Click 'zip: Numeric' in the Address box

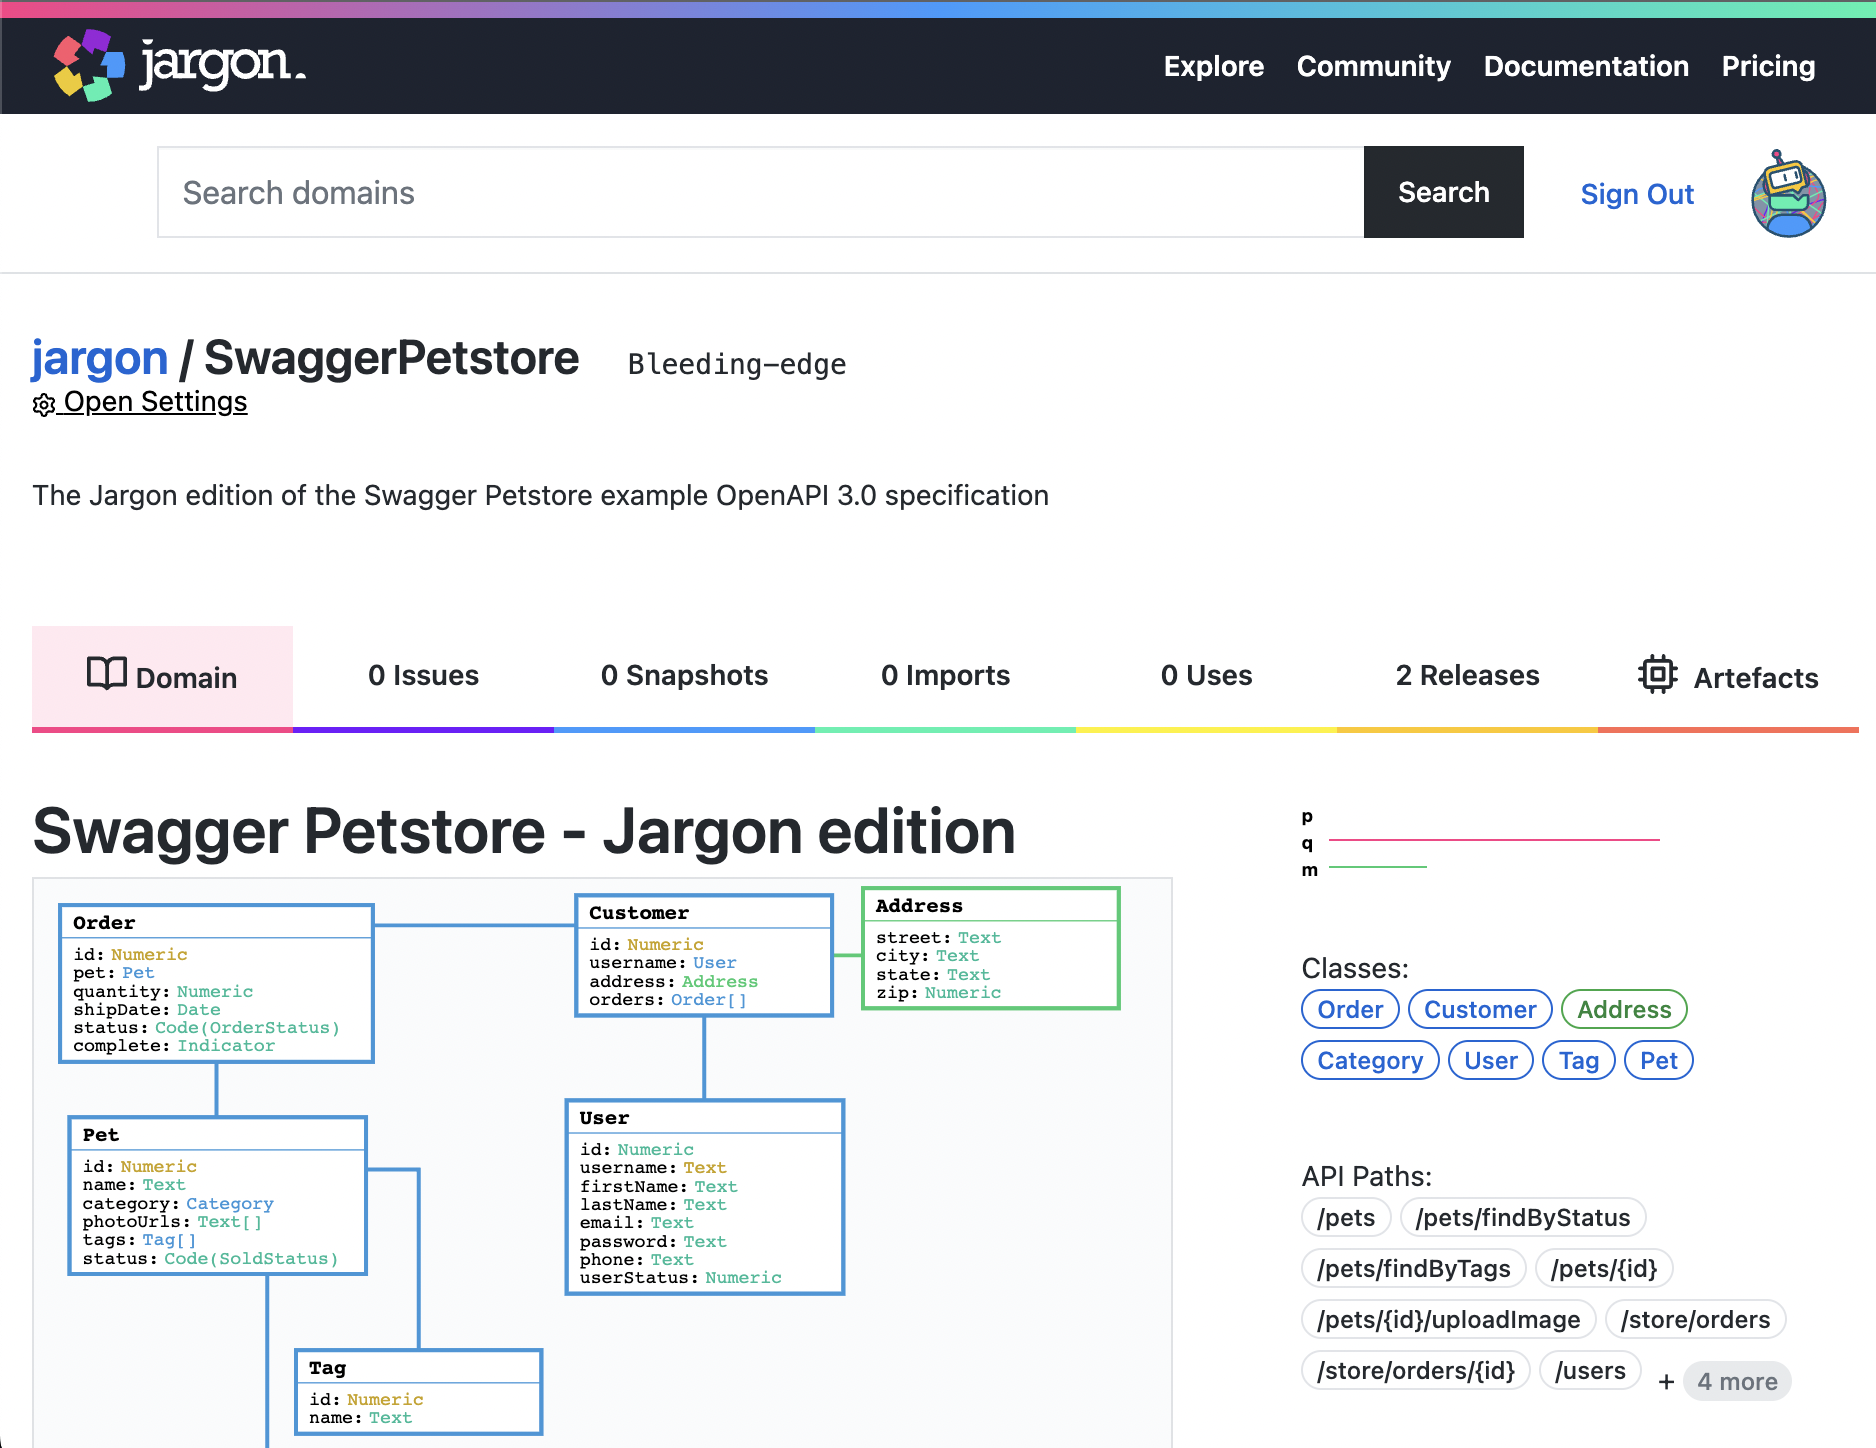tap(938, 992)
